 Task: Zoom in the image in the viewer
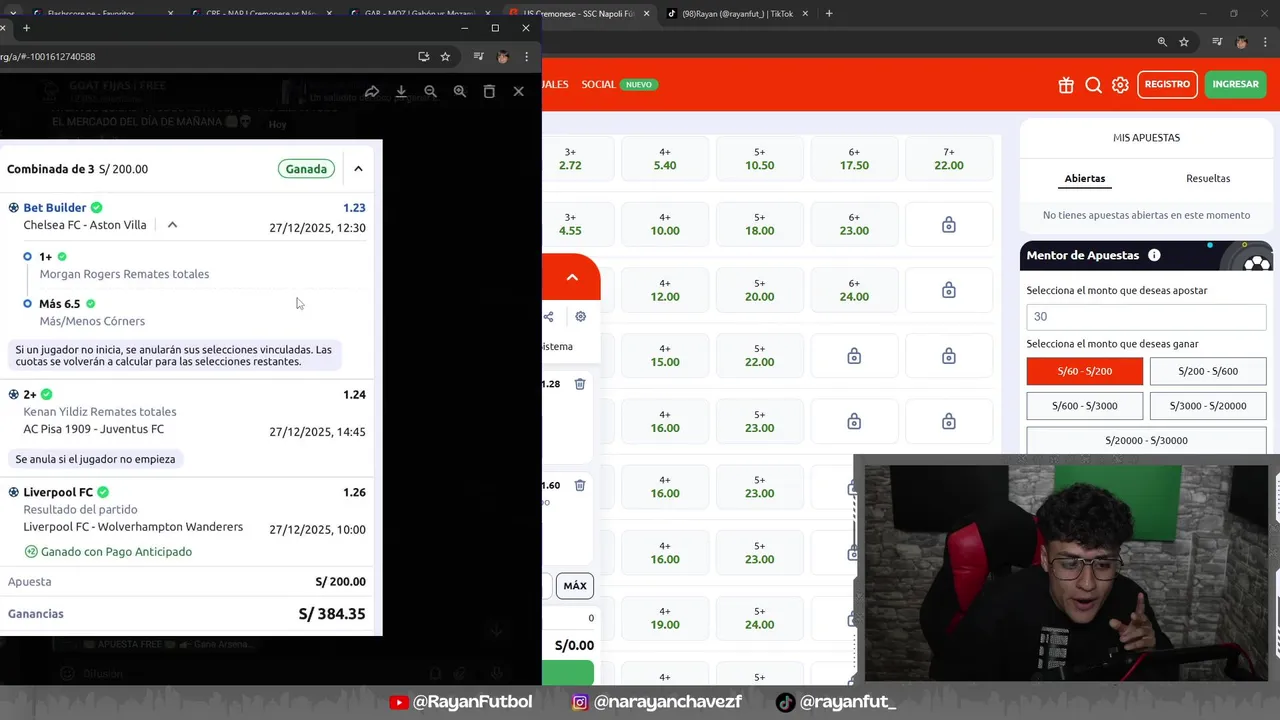(x=460, y=91)
